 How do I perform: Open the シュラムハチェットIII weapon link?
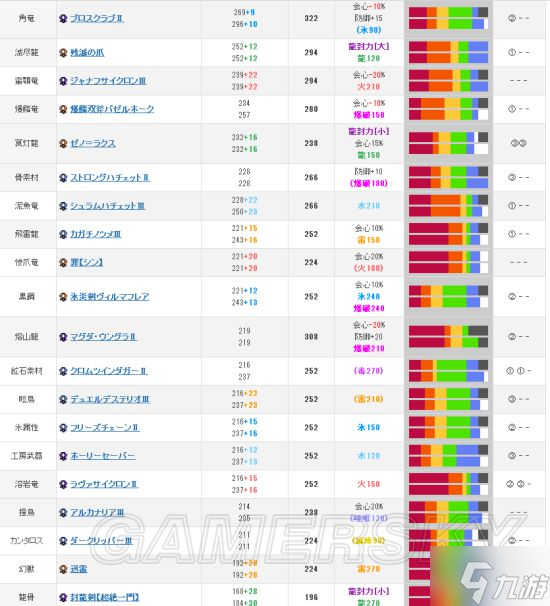tap(107, 206)
